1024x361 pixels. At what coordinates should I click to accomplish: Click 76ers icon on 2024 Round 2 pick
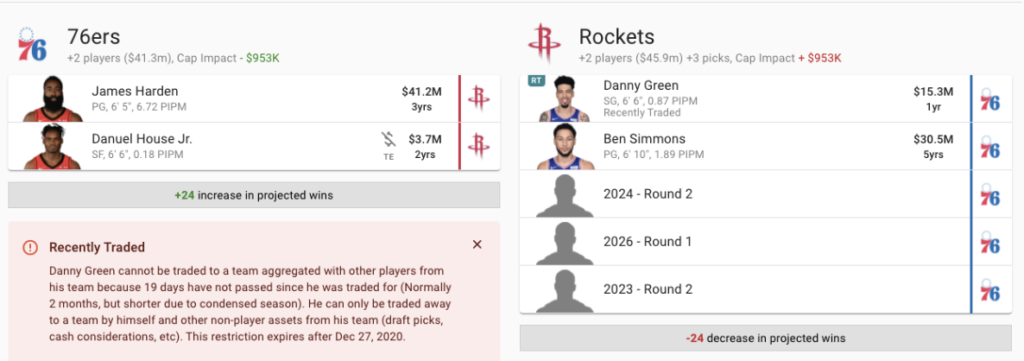coord(990,194)
